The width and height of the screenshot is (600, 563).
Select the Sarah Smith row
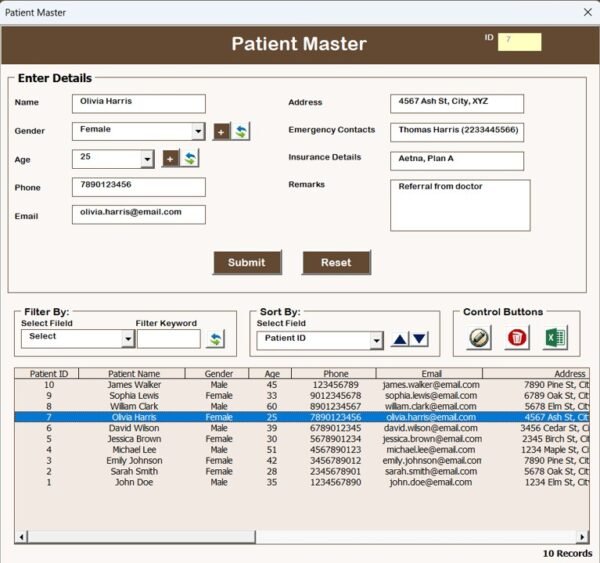click(302, 471)
